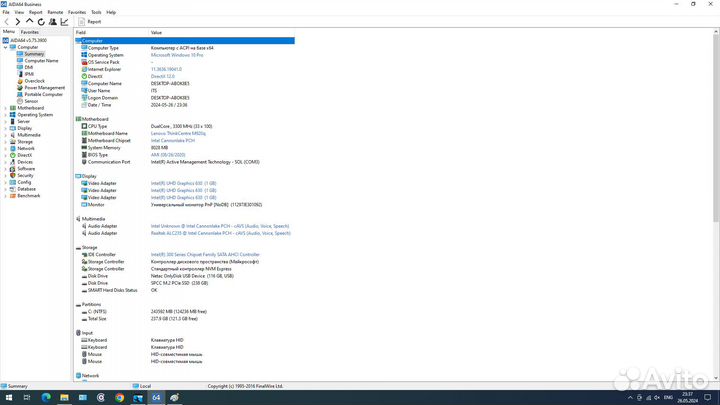This screenshot has height=405, width=720.
Task: Open the graph chart toolbar icon
Action: [64, 22]
